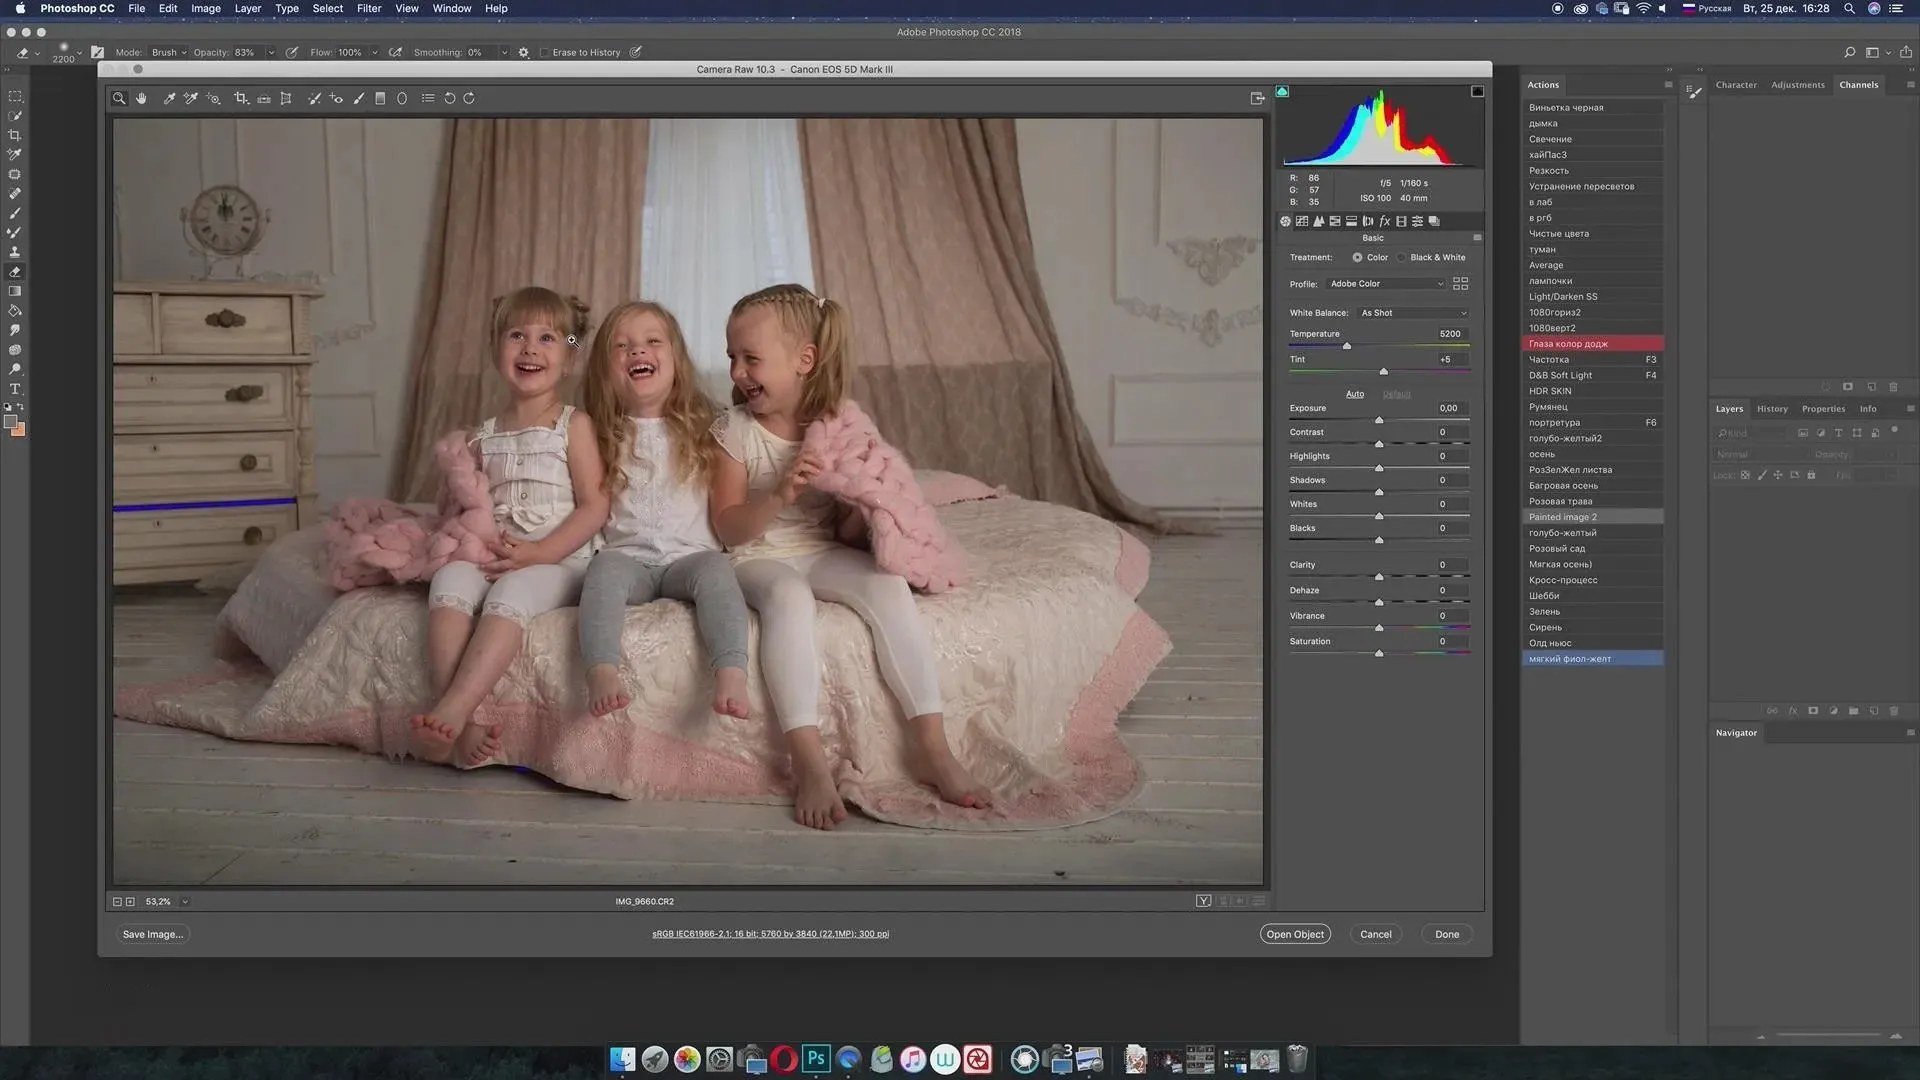The height and width of the screenshot is (1080, 1920).
Task: Select the Graduated Filter tool
Action: 380,98
